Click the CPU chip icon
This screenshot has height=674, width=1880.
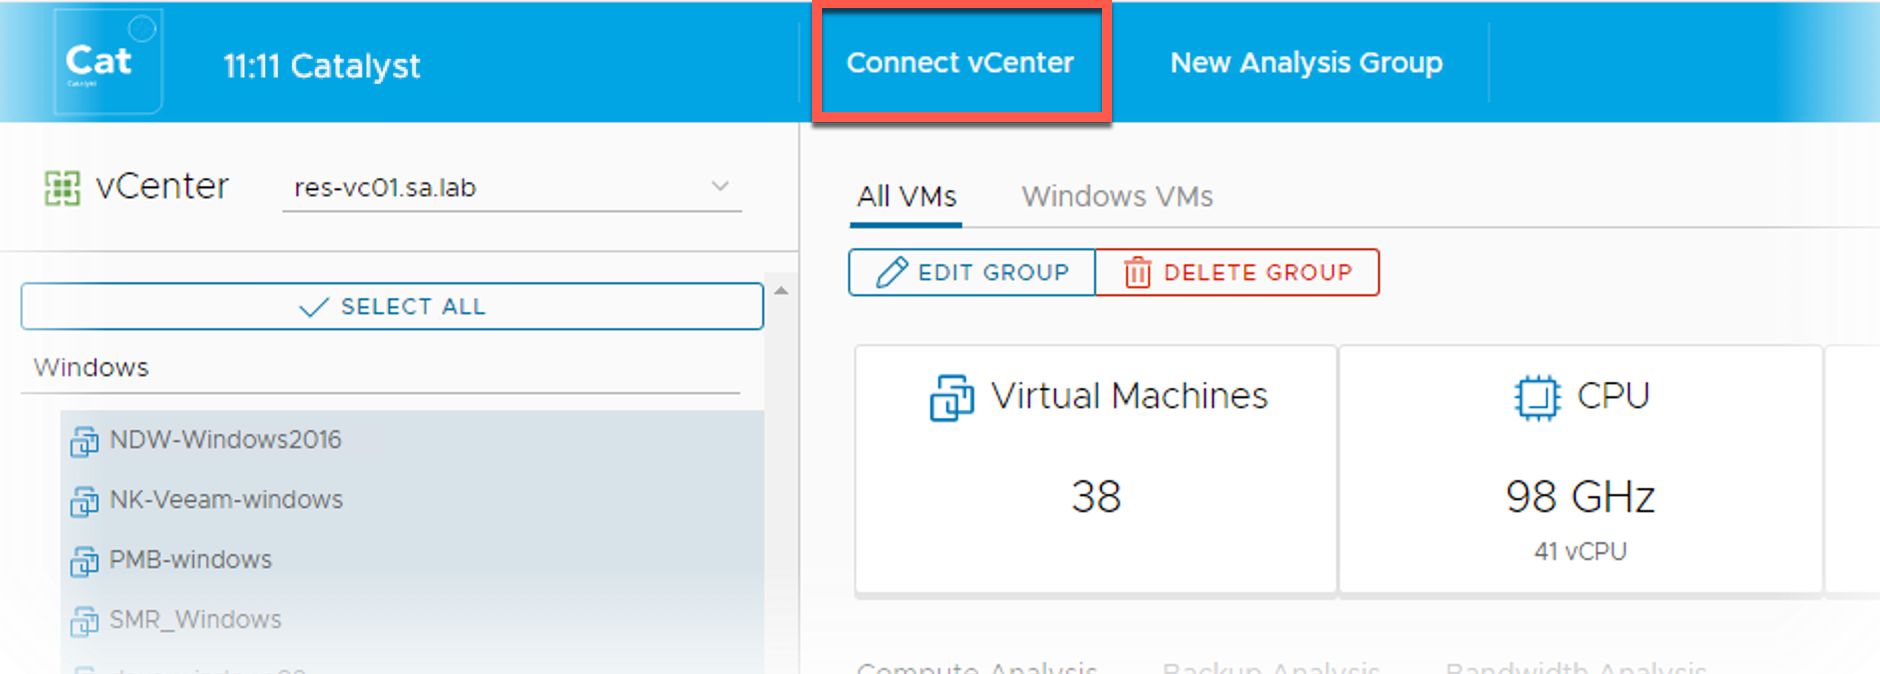[x=1536, y=397]
